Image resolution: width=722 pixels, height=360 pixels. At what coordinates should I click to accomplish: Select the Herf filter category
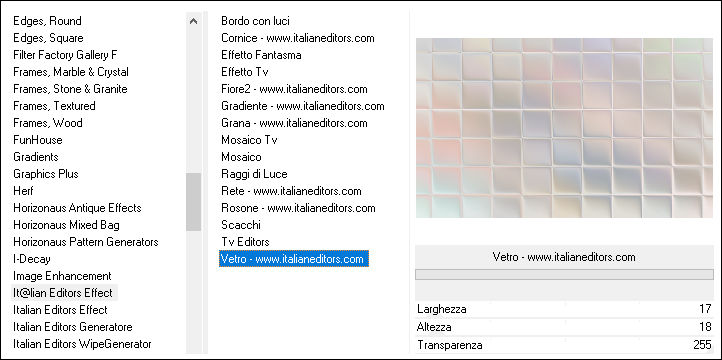[x=23, y=191]
